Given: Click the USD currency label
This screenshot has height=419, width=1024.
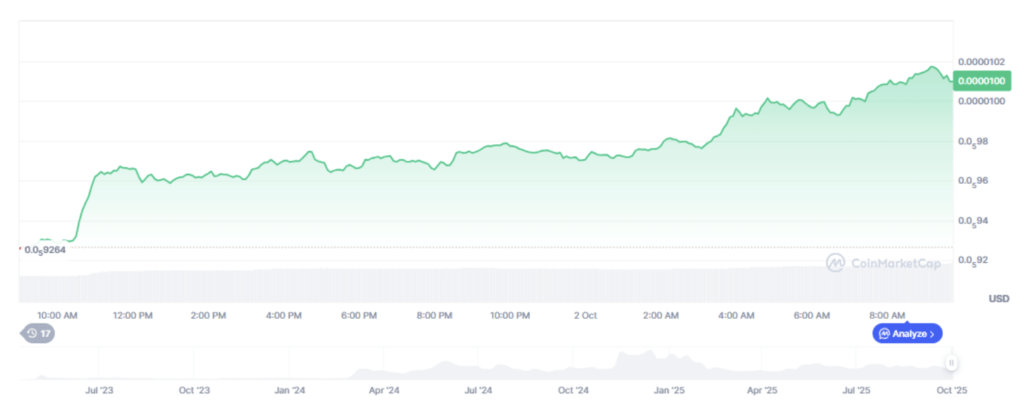Looking at the screenshot, I should (998, 299).
